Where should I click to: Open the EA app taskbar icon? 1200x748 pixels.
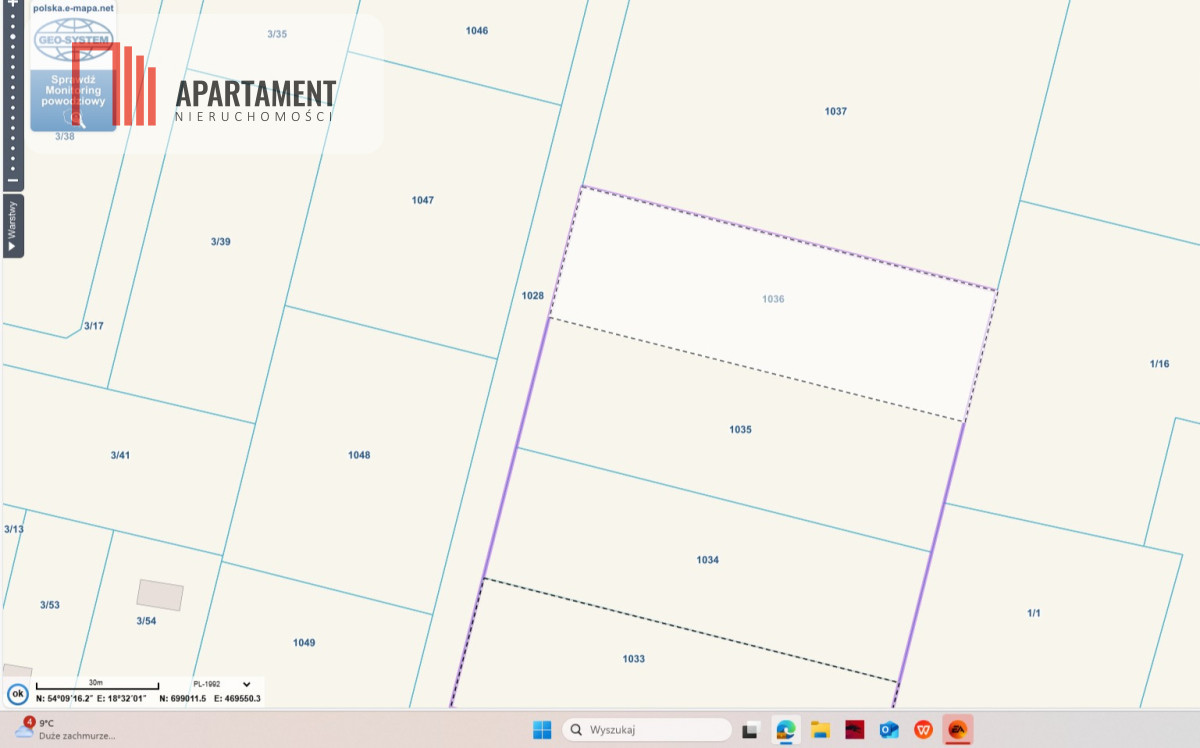point(957,730)
